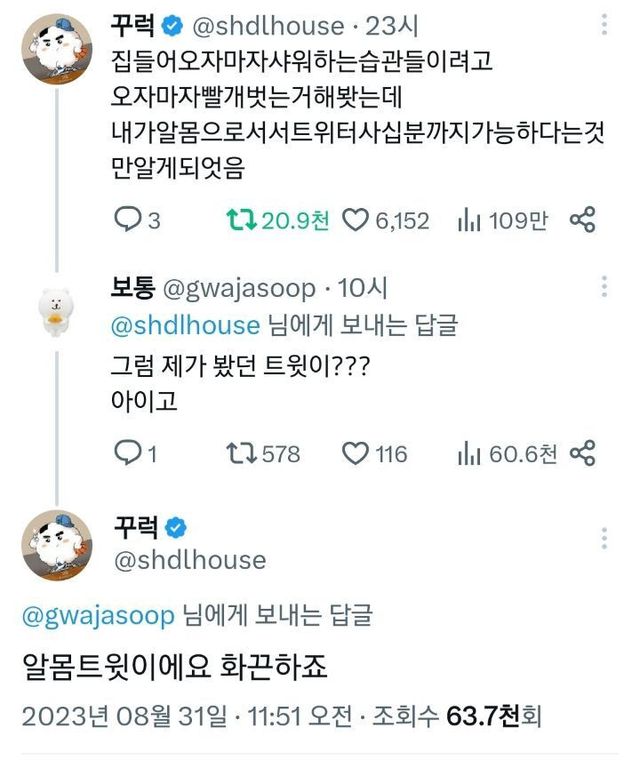640x776 pixels.
Task: Share 보통's reply tweet
Action: tap(583, 454)
